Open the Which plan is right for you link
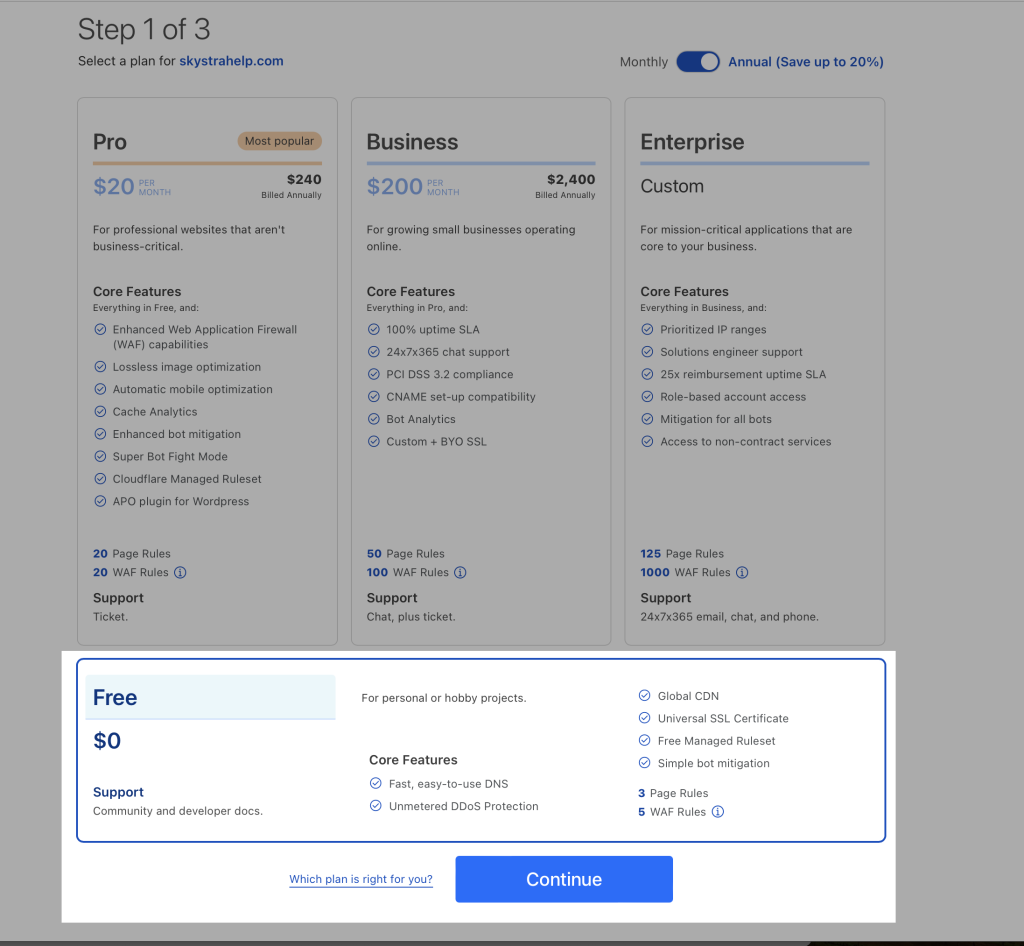1024x946 pixels. [361, 880]
